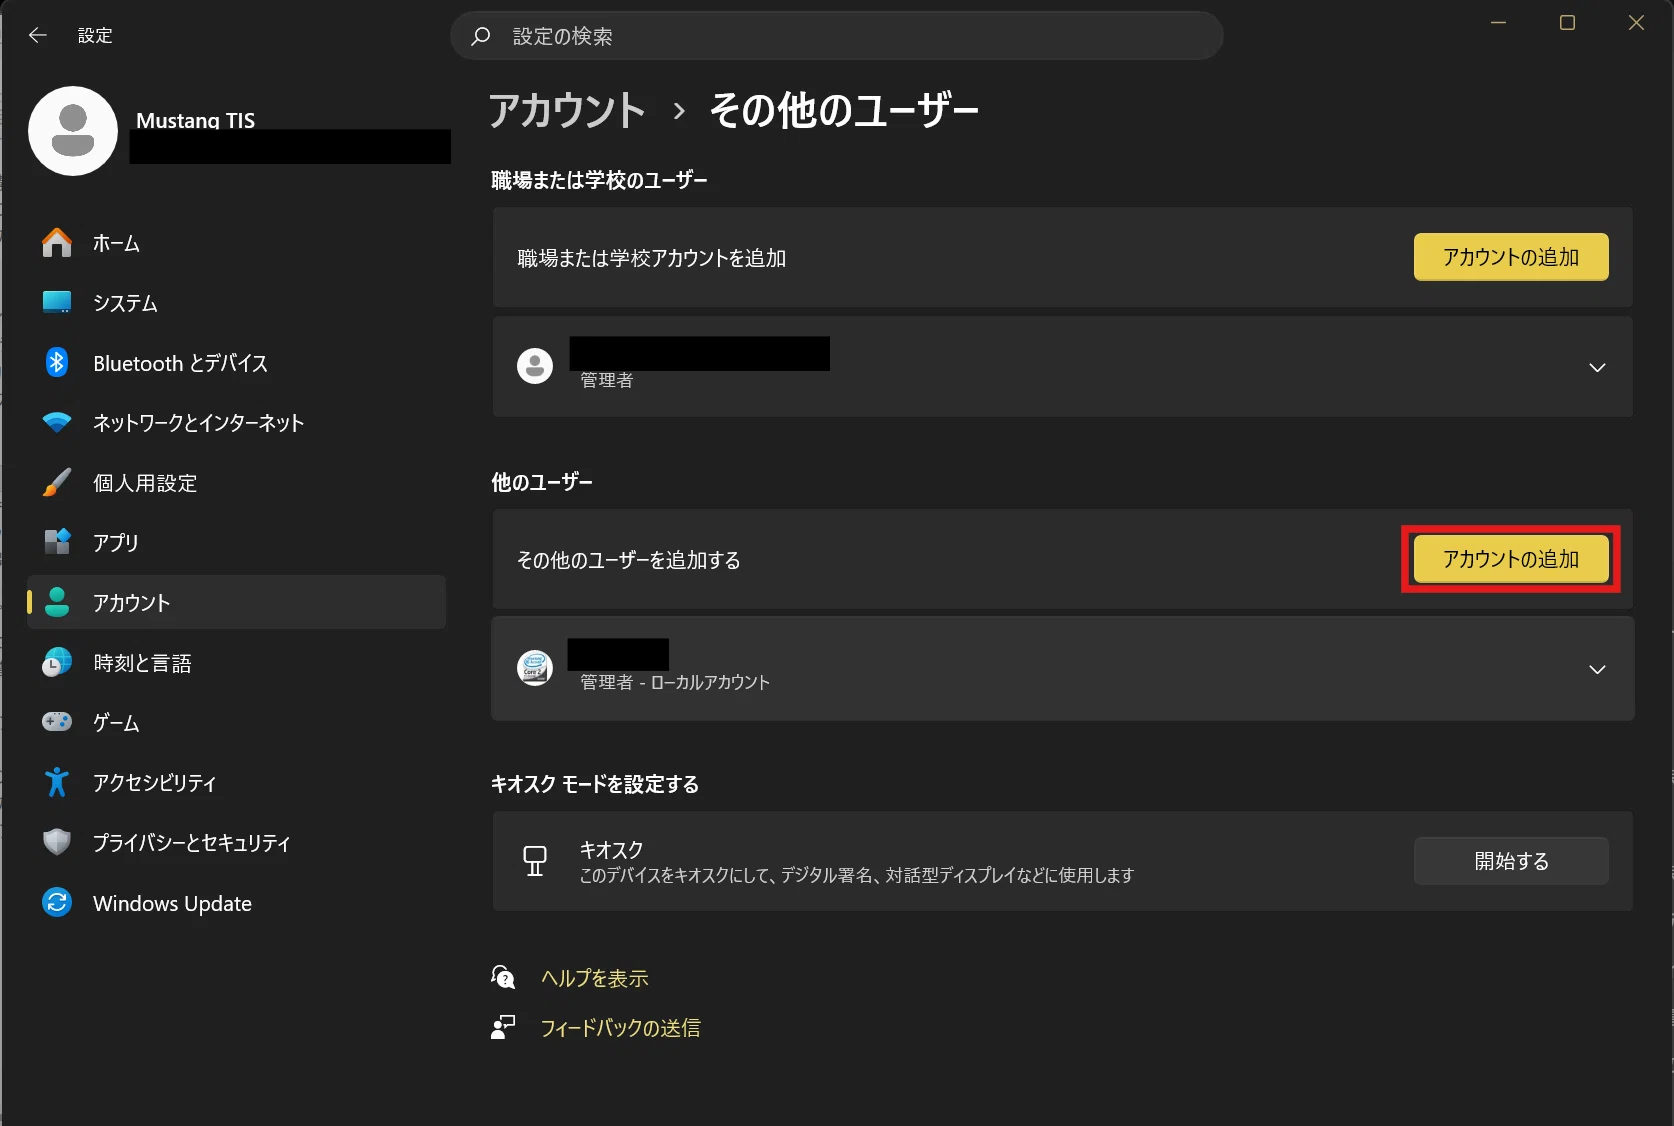
Task: Open プライバシーとセキュリティ section
Action: [236, 843]
